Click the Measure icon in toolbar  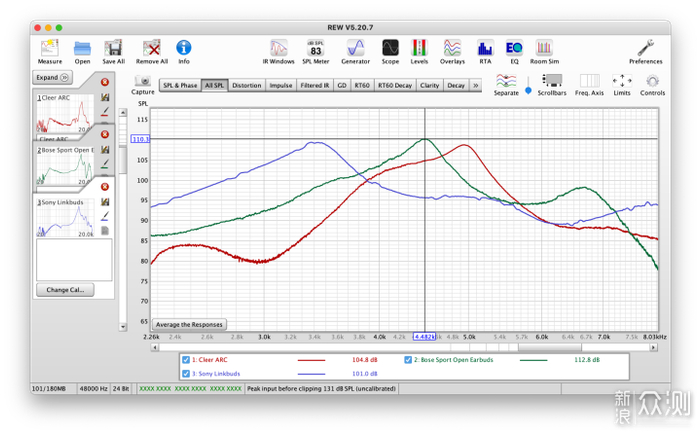click(x=50, y=47)
